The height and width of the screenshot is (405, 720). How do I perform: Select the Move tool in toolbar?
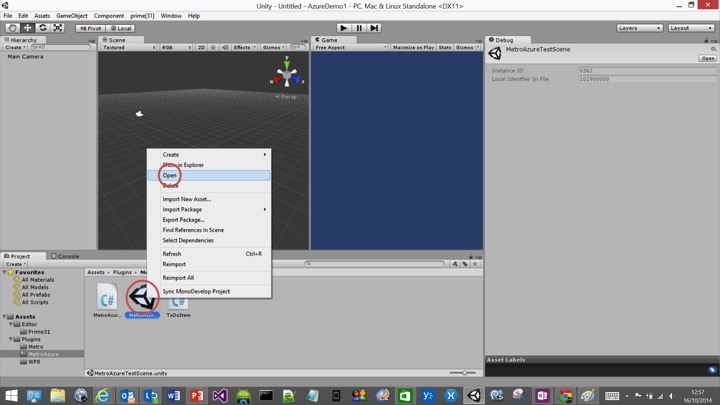point(28,28)
